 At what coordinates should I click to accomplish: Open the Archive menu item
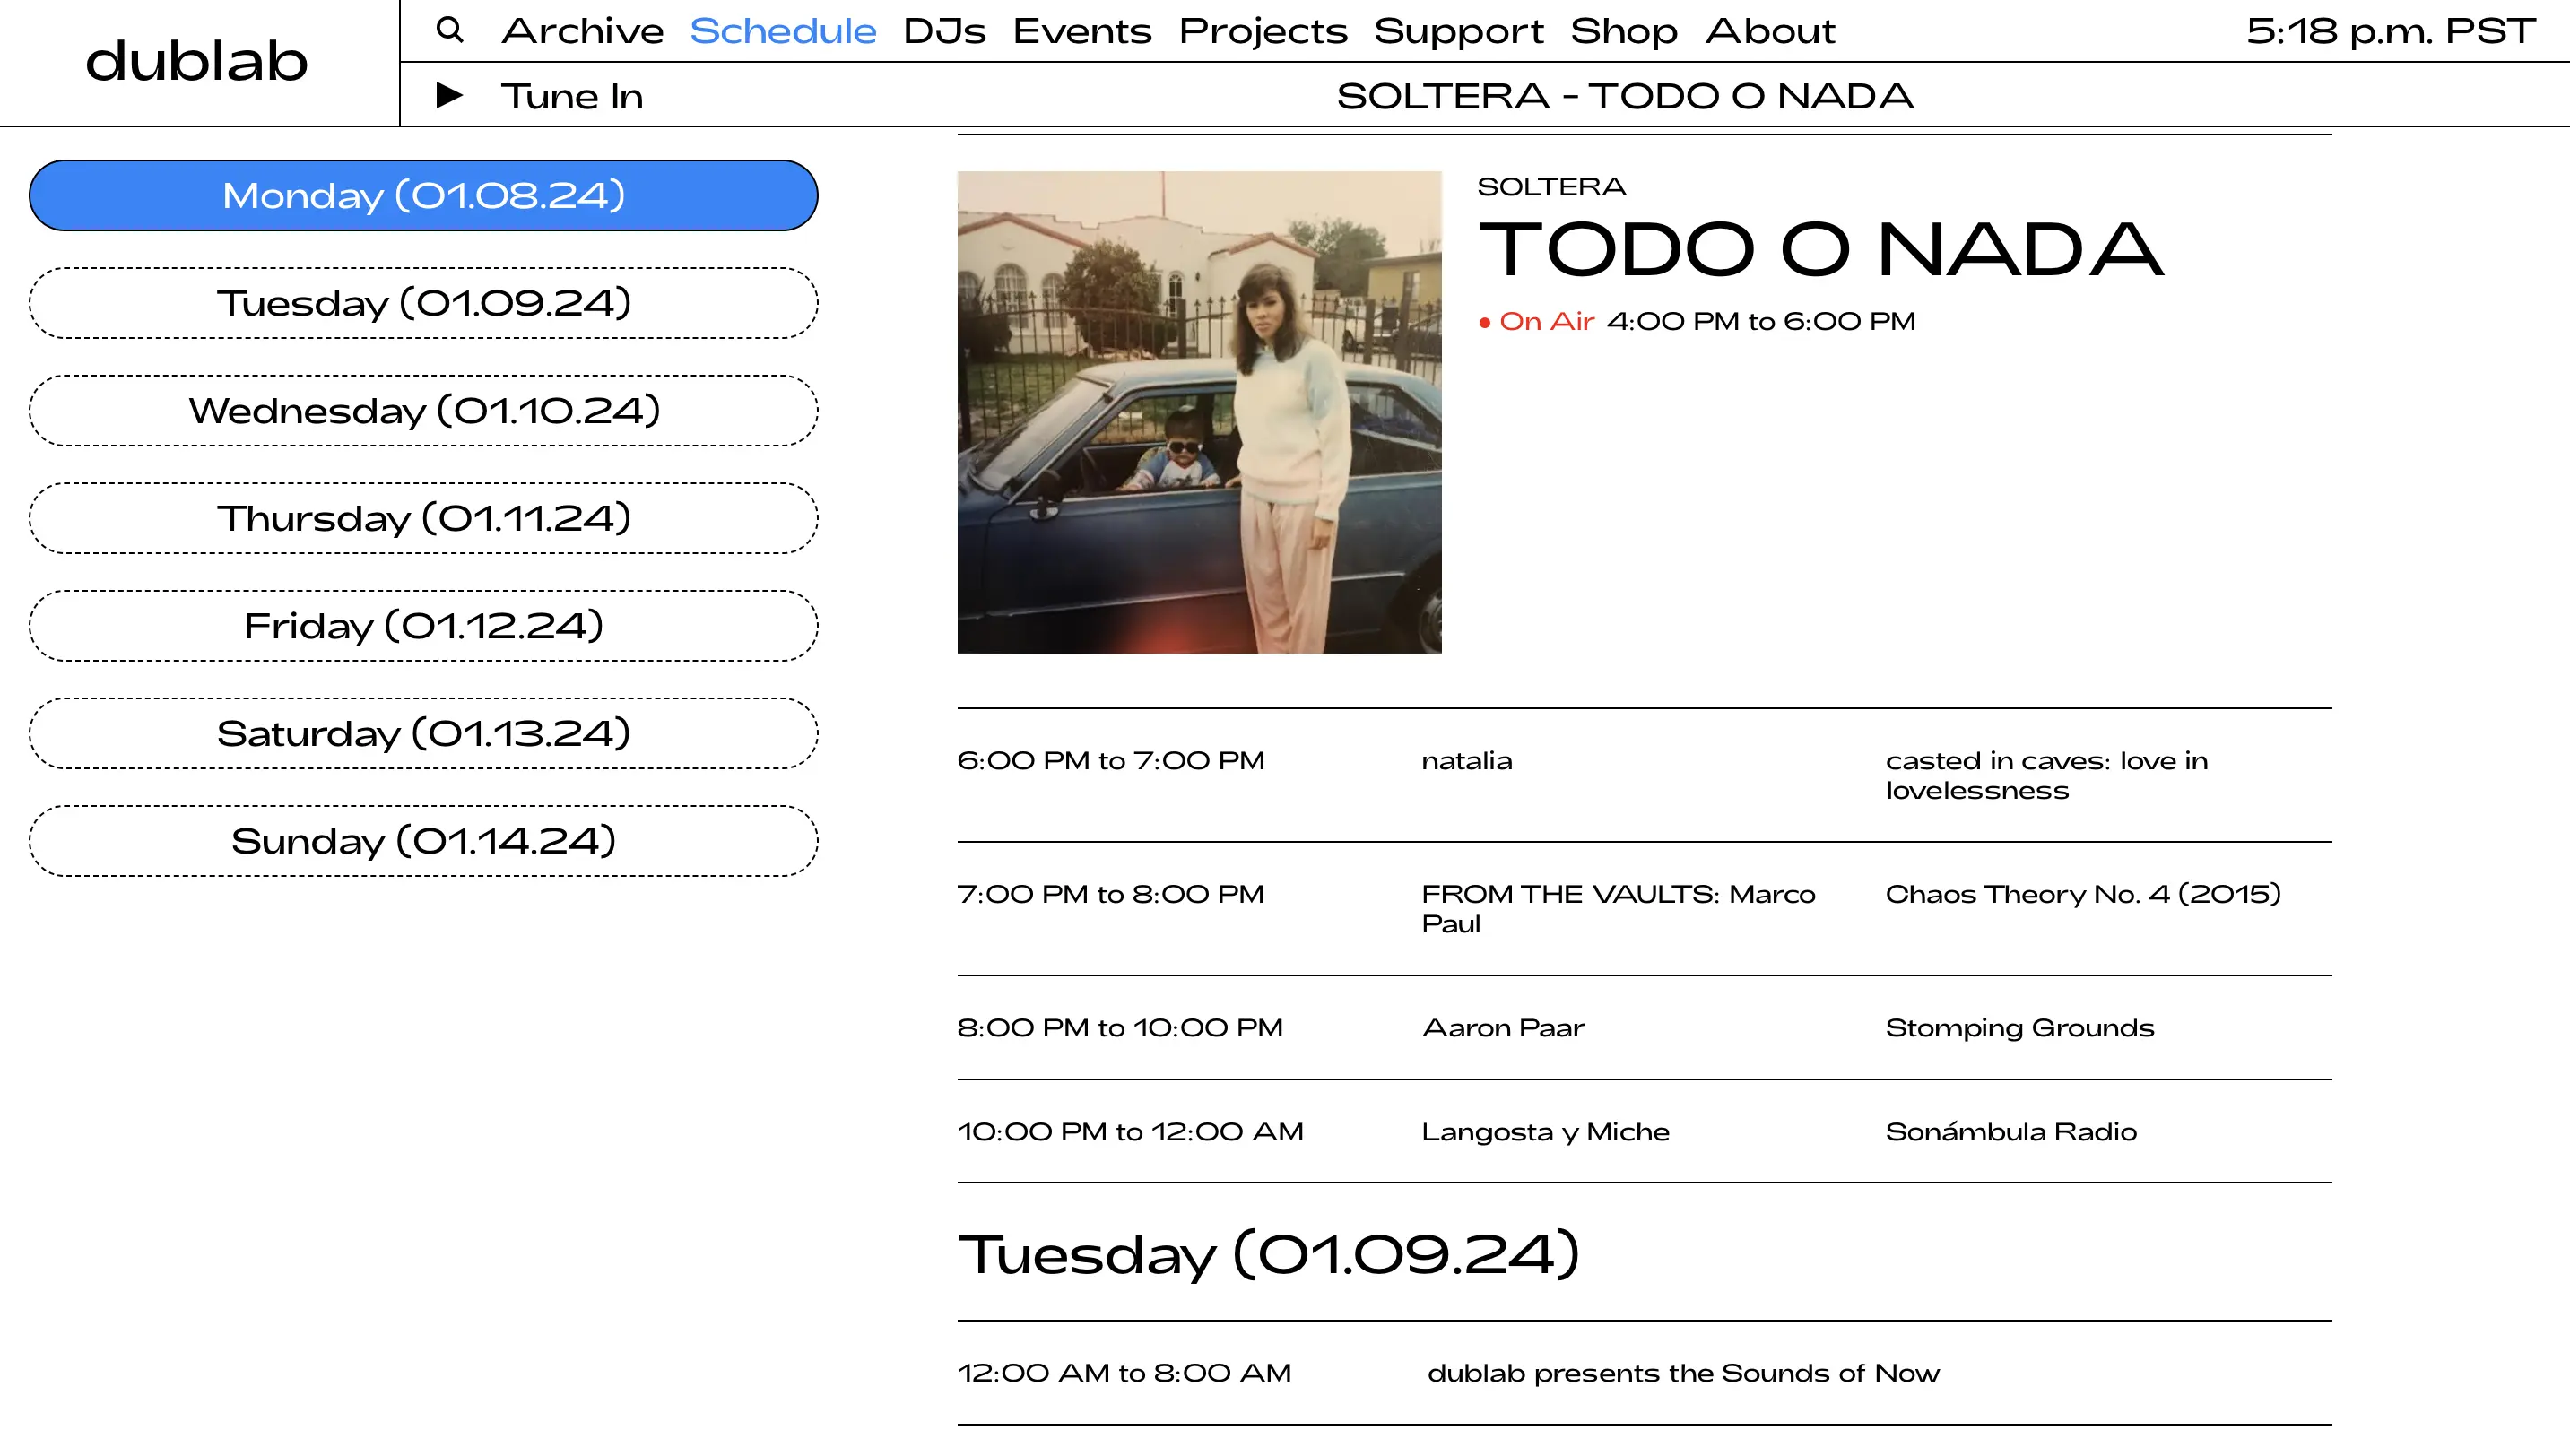pos(583,31)
